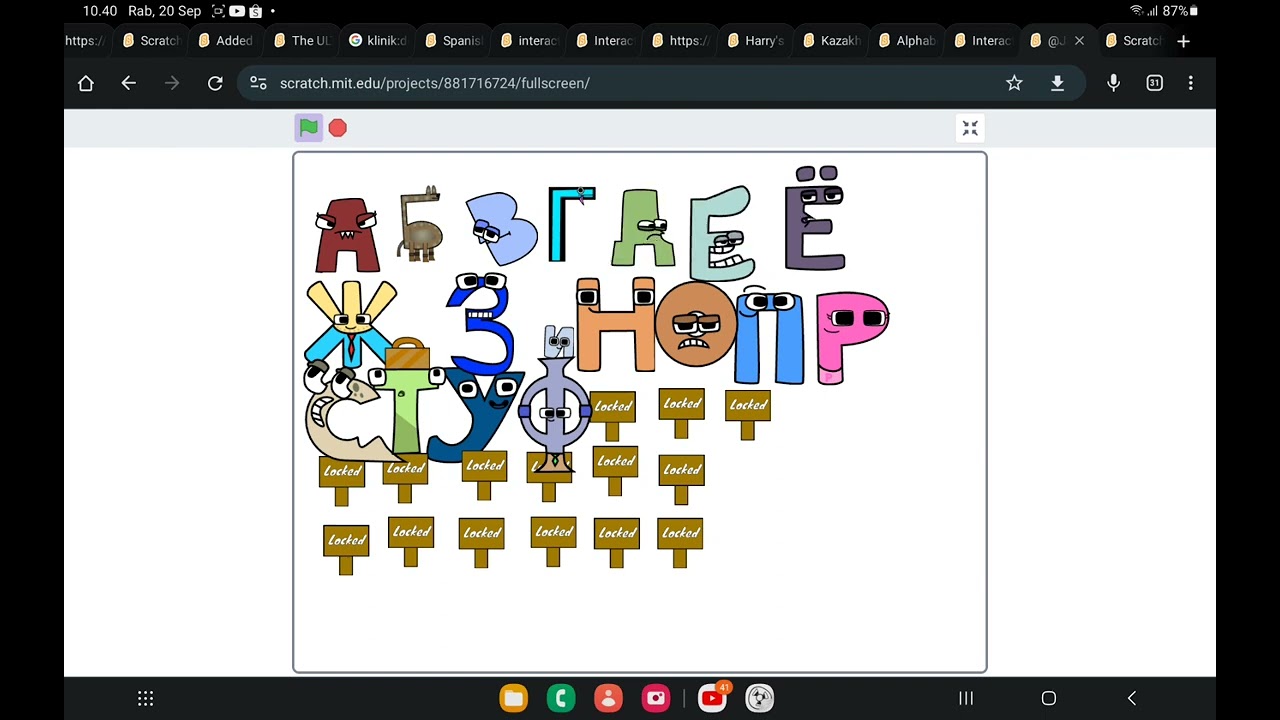Tap Android back button
The width and height of the screenshot is (1280, 720).
click(1131, 698)
